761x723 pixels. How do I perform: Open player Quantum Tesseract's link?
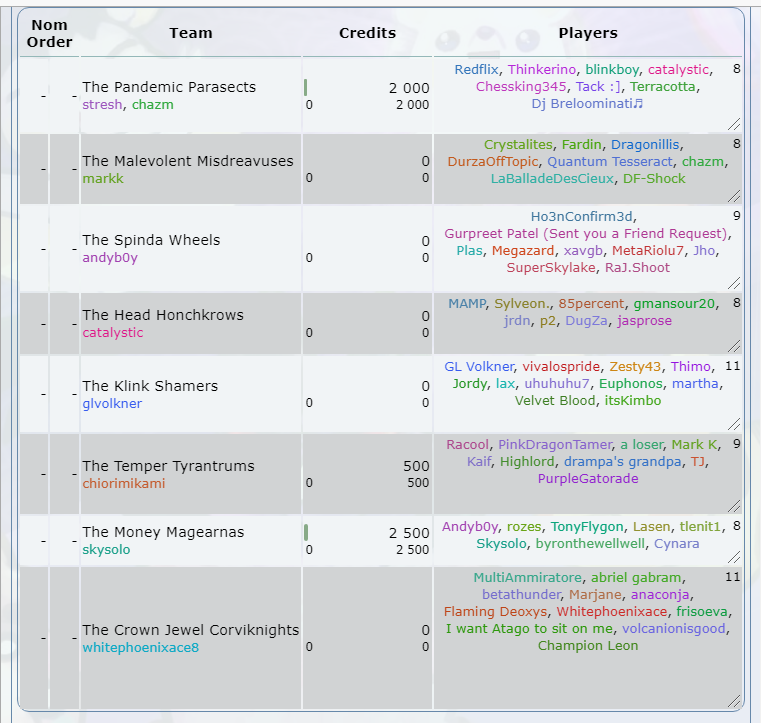[610, 162]
